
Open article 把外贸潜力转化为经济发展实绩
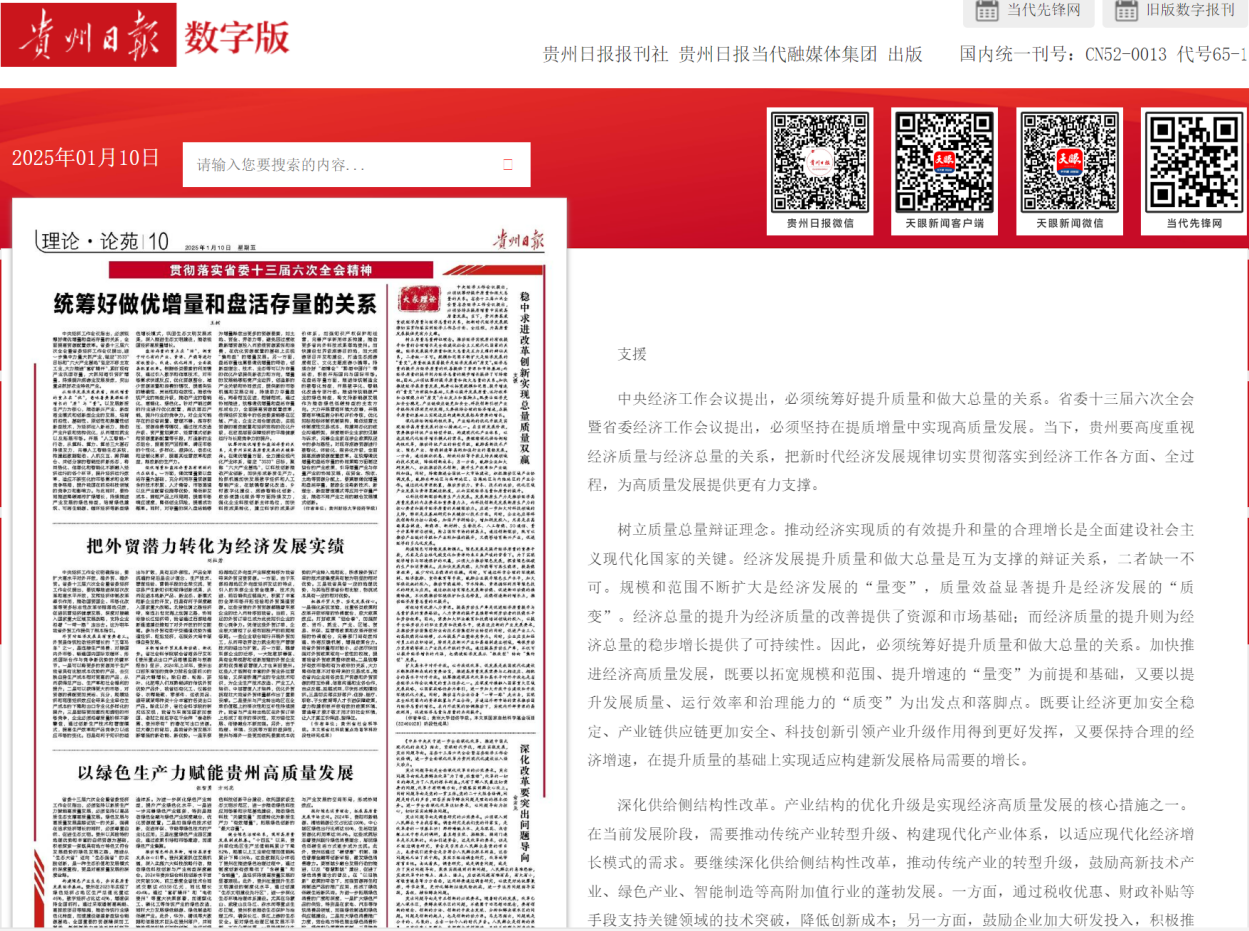215,546
